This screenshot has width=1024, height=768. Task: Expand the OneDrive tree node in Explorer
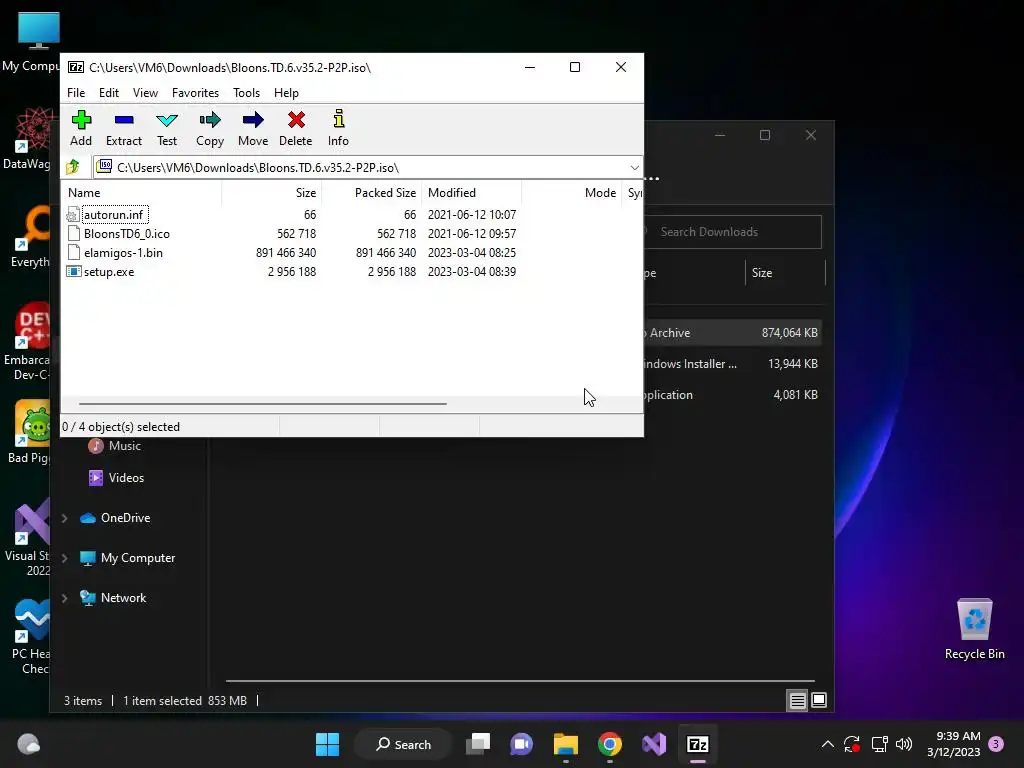pos(65,519)
